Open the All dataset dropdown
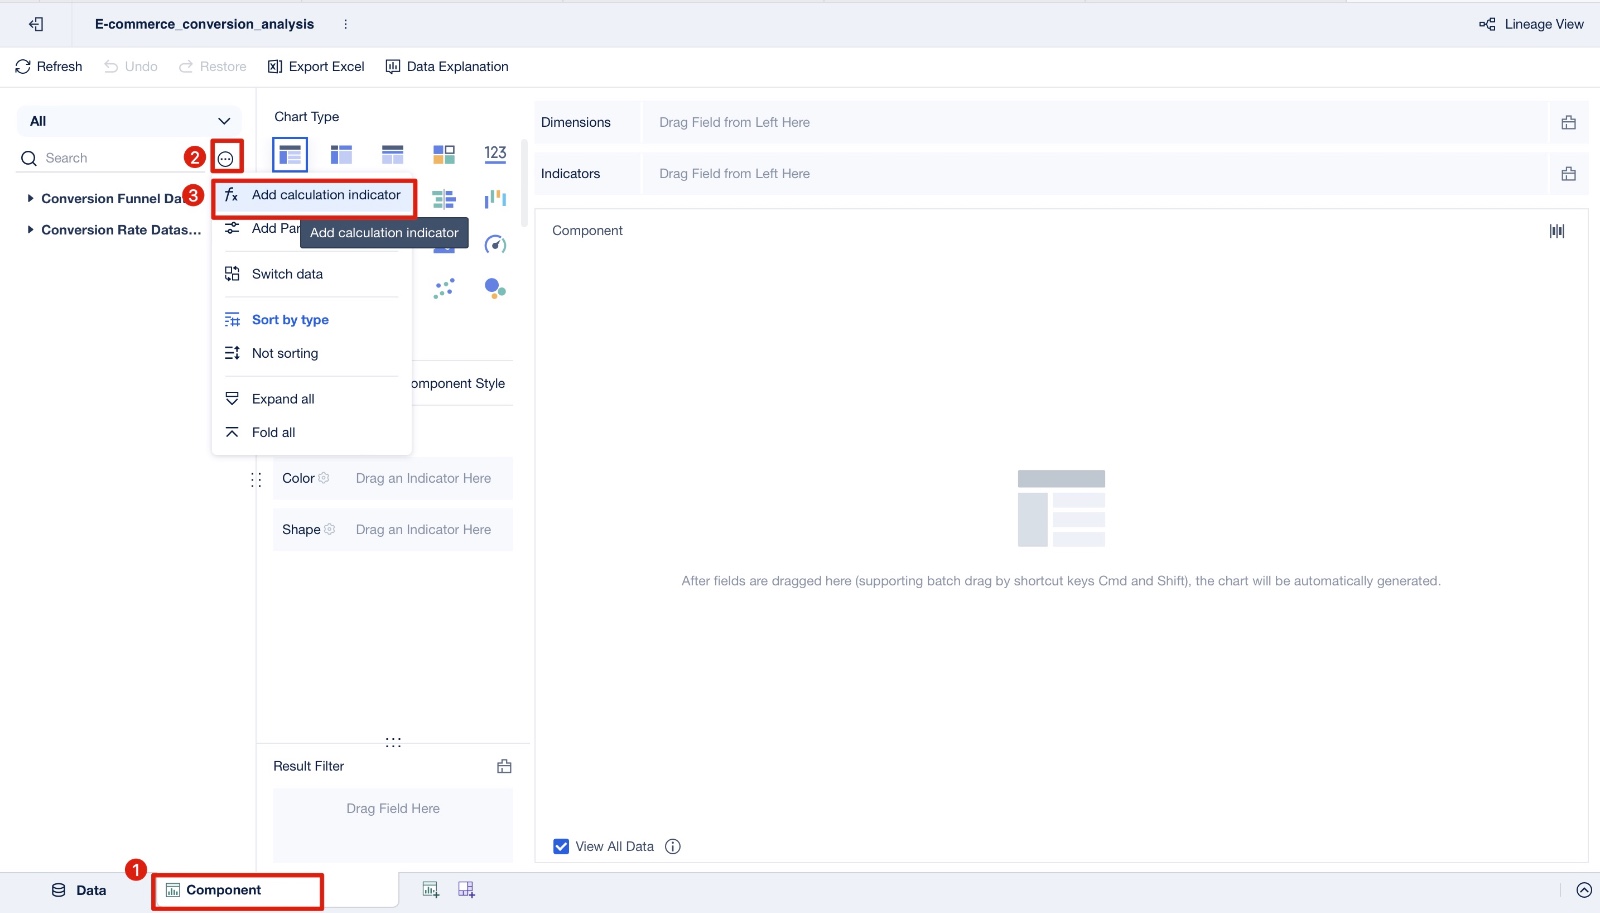Image resolution: width=1600 pixels, height=913 pixels. tap(129, 121)
